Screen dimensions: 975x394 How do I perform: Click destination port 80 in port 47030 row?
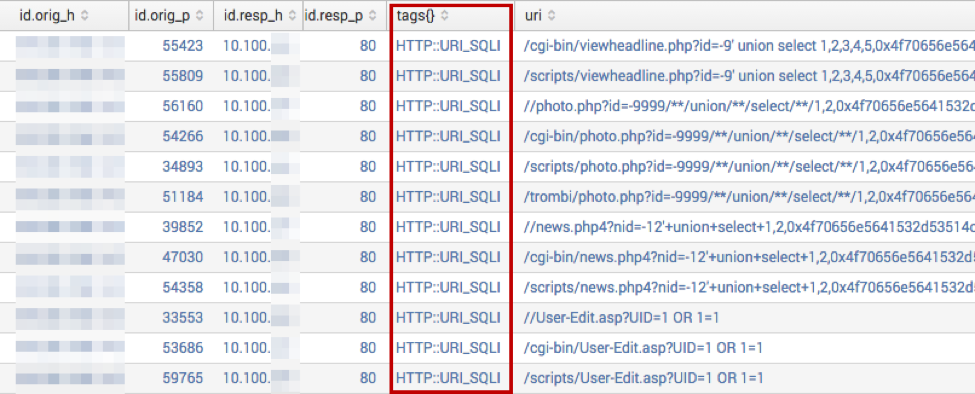pyautogui.click(x=368, y=257)
